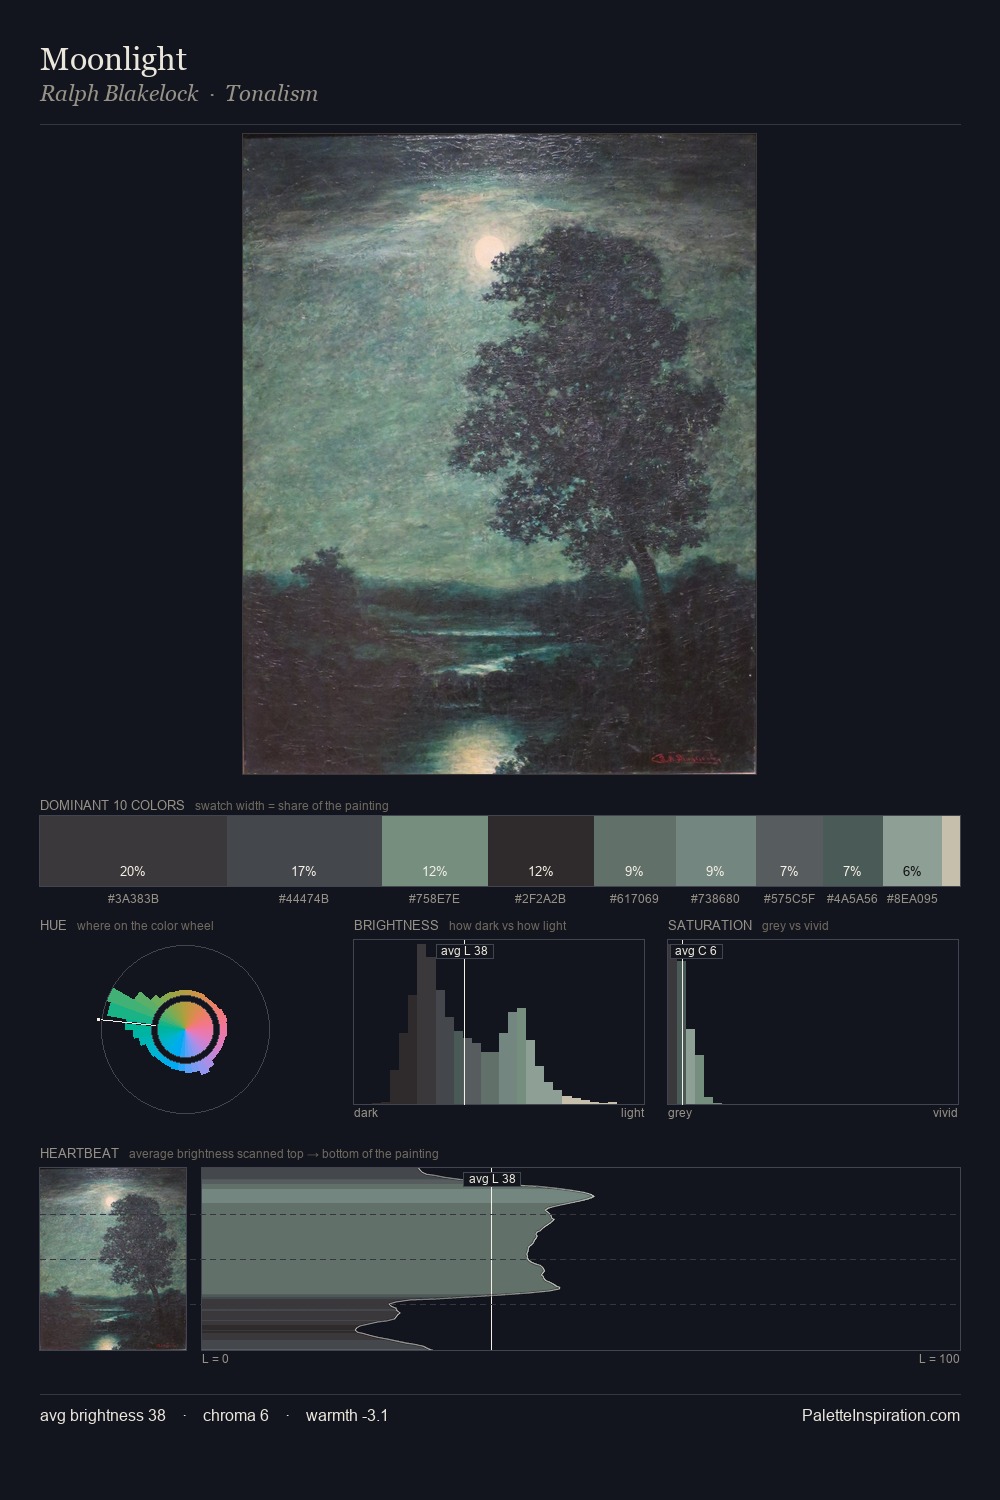Click the small painting thumbnail in Heartbeat
The height and width of the screenshot is (1500, 1000).
[x=113, y=1259]
